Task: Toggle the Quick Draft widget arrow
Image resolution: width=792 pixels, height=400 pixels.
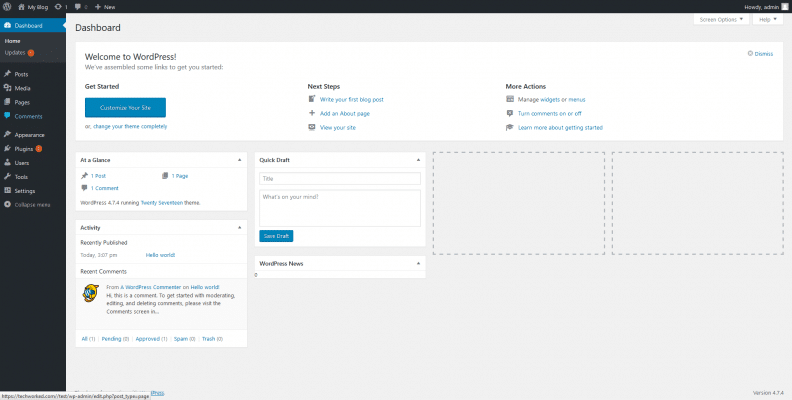Action: (x=418, y=159)
